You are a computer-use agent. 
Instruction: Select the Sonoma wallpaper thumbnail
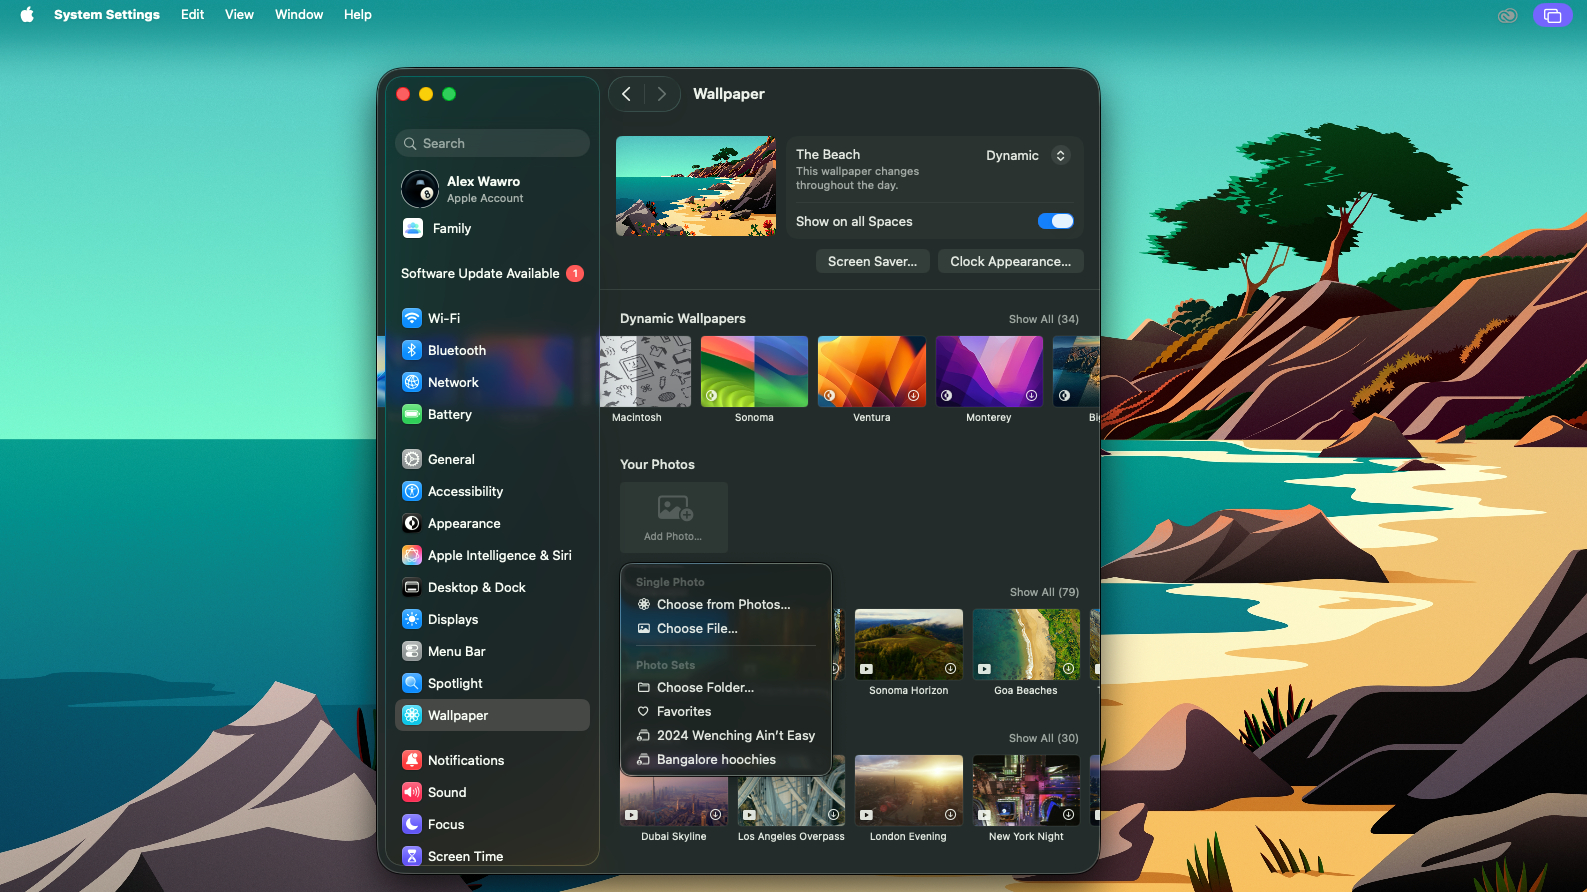coord(754,372)
